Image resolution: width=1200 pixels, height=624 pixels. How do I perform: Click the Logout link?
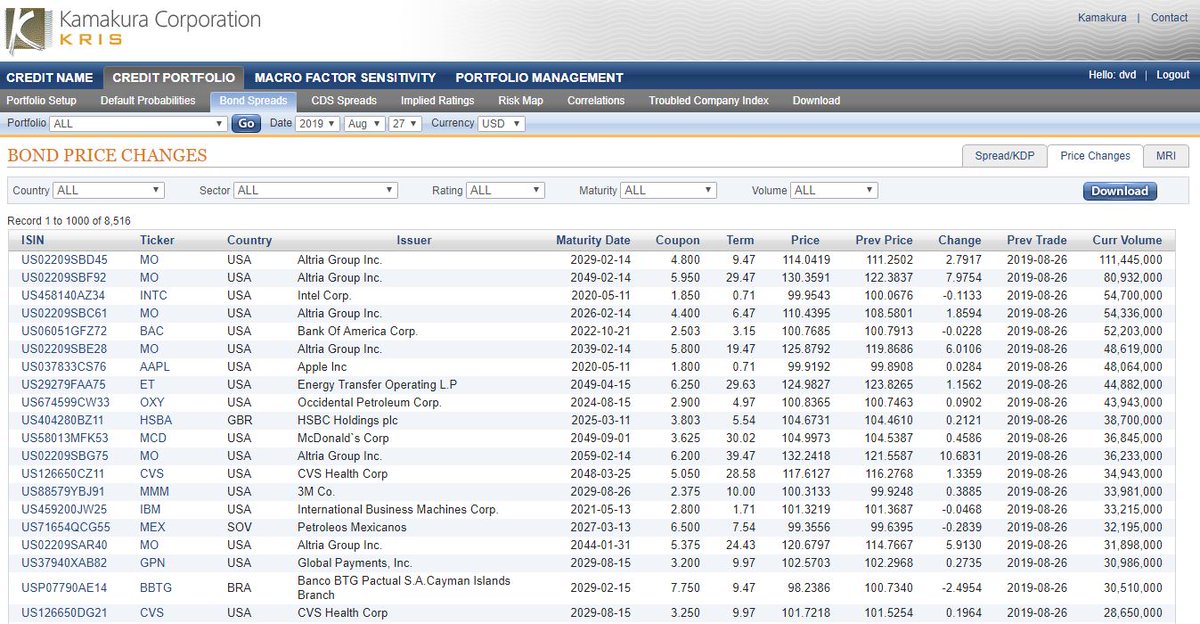click(1173, 75)
